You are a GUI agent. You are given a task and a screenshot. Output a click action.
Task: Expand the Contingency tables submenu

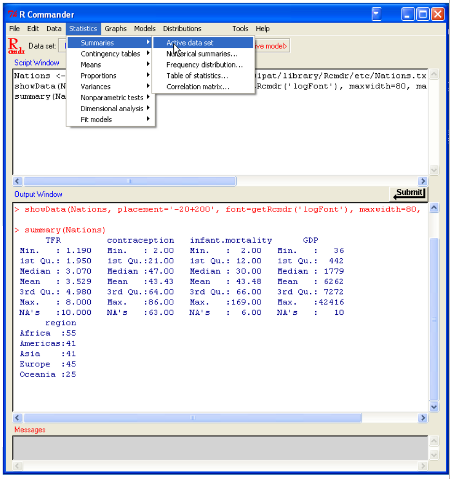[111, 54]
